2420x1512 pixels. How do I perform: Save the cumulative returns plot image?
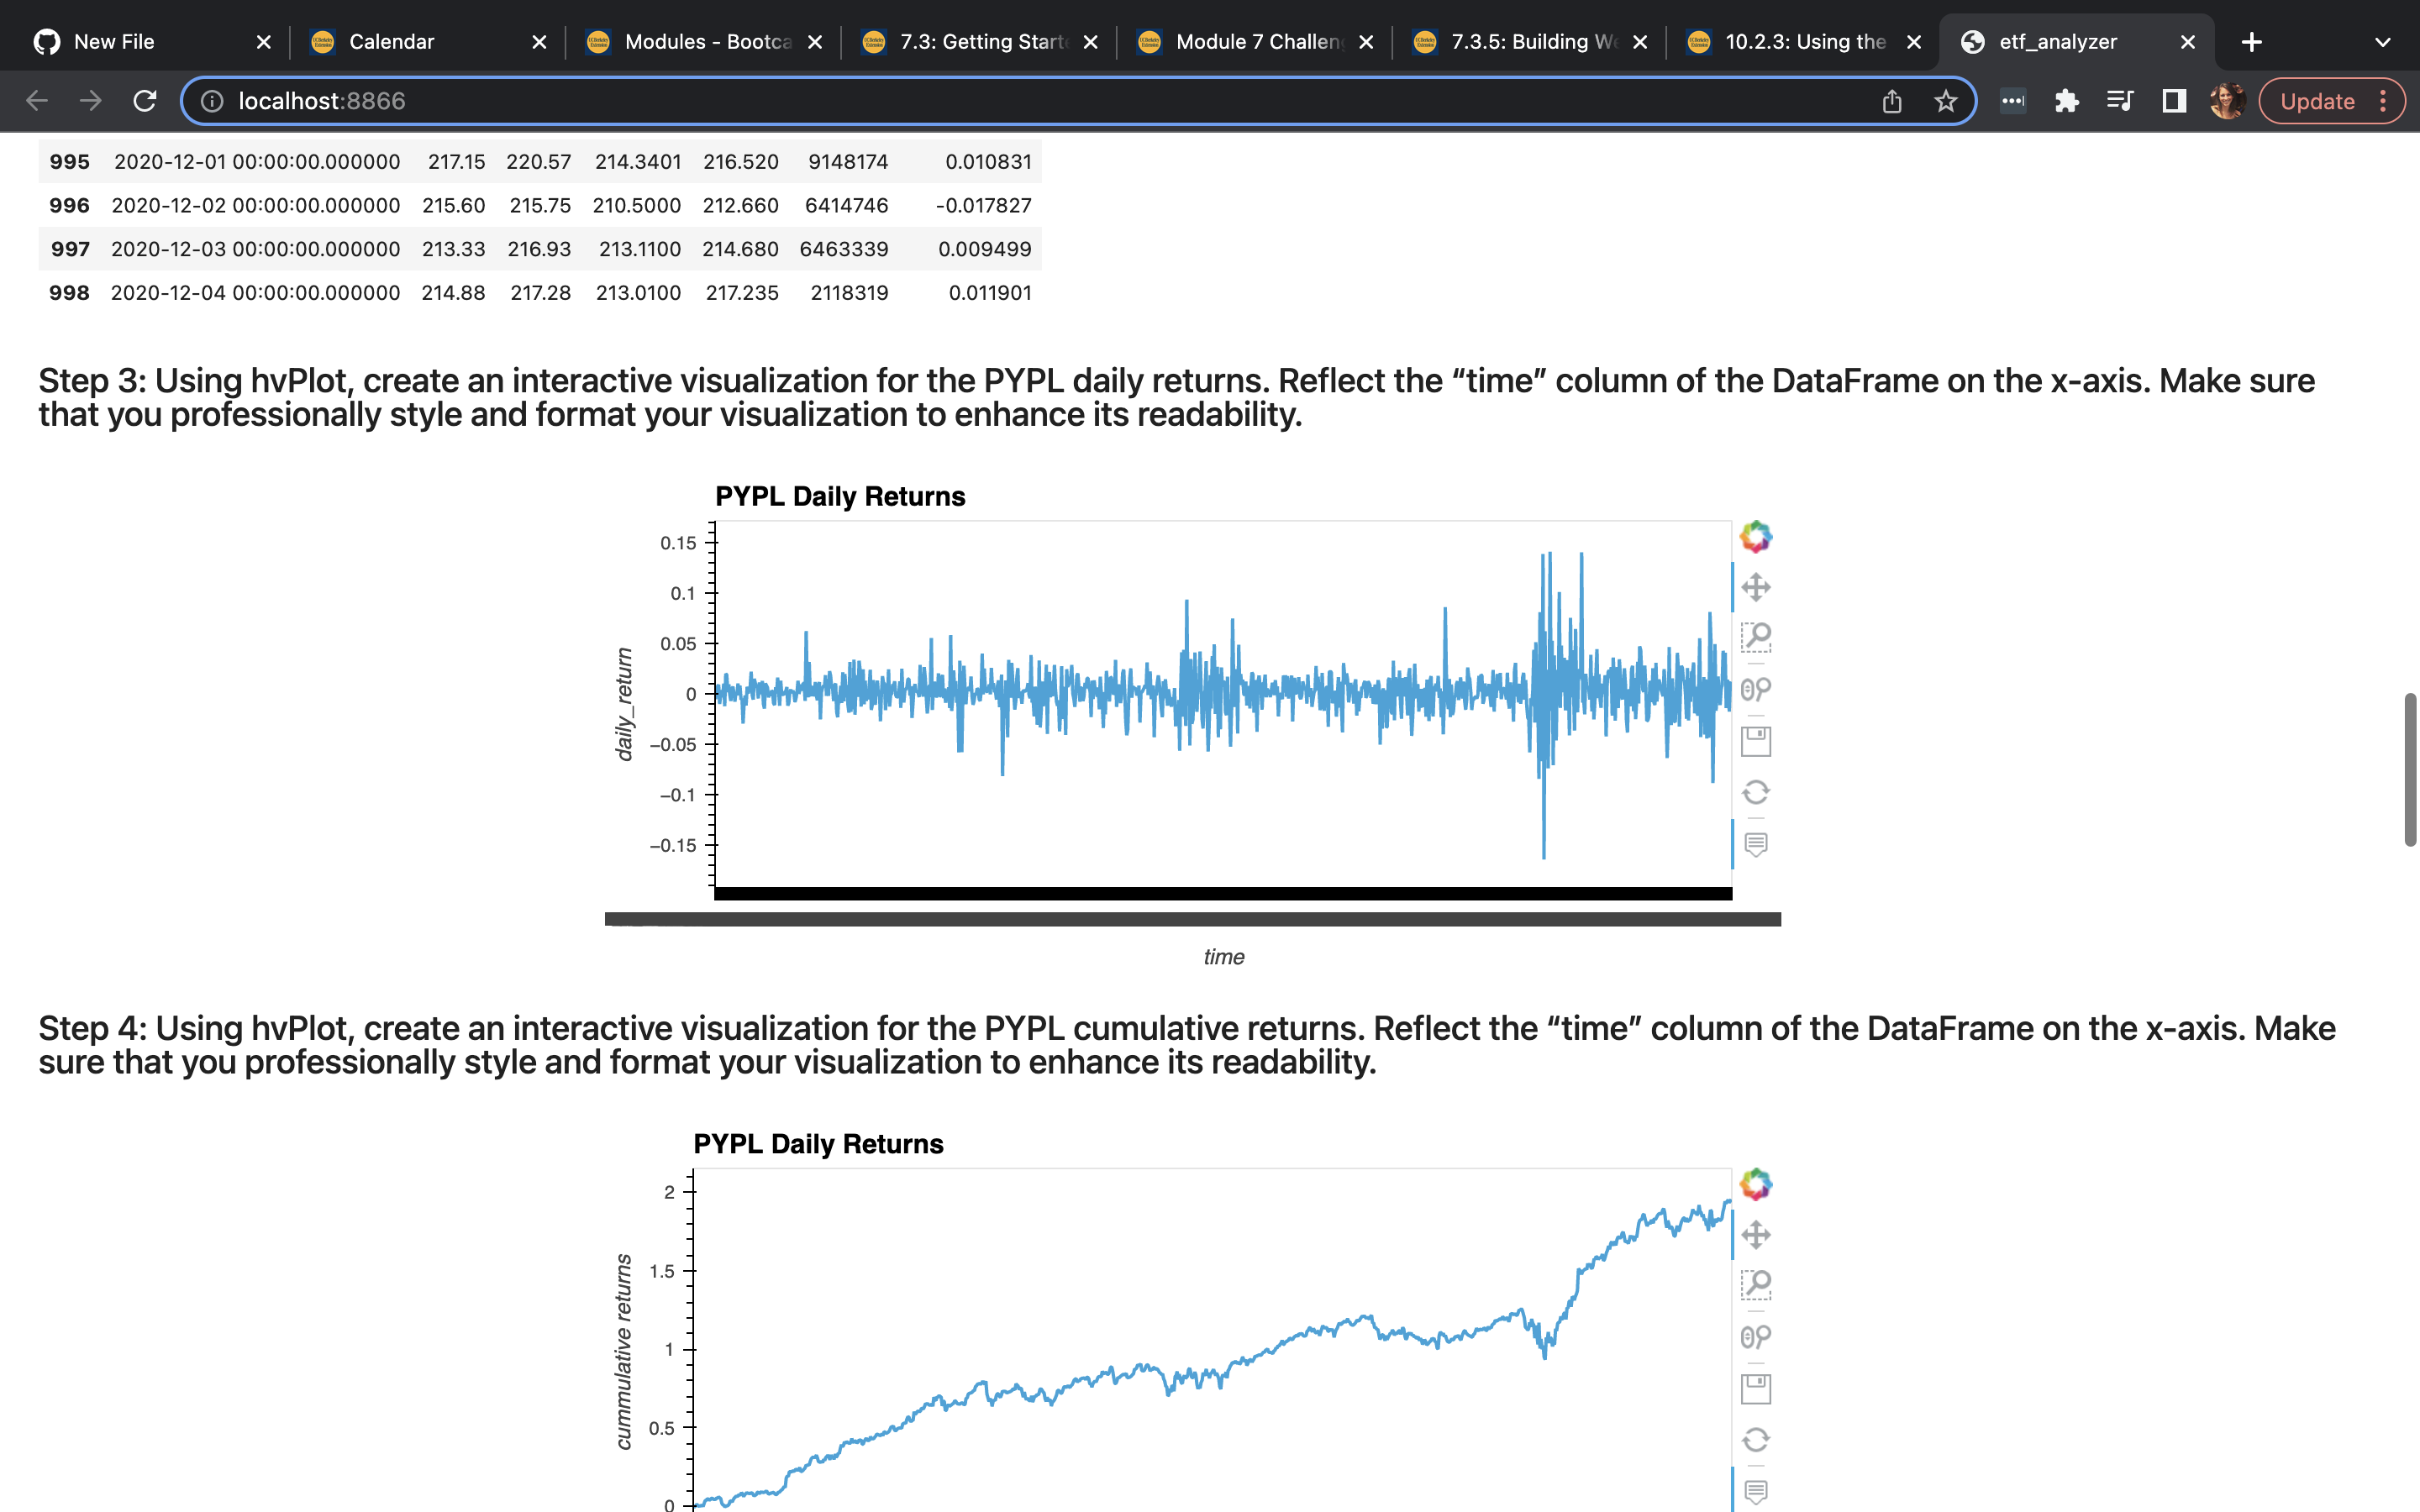1755,1388
